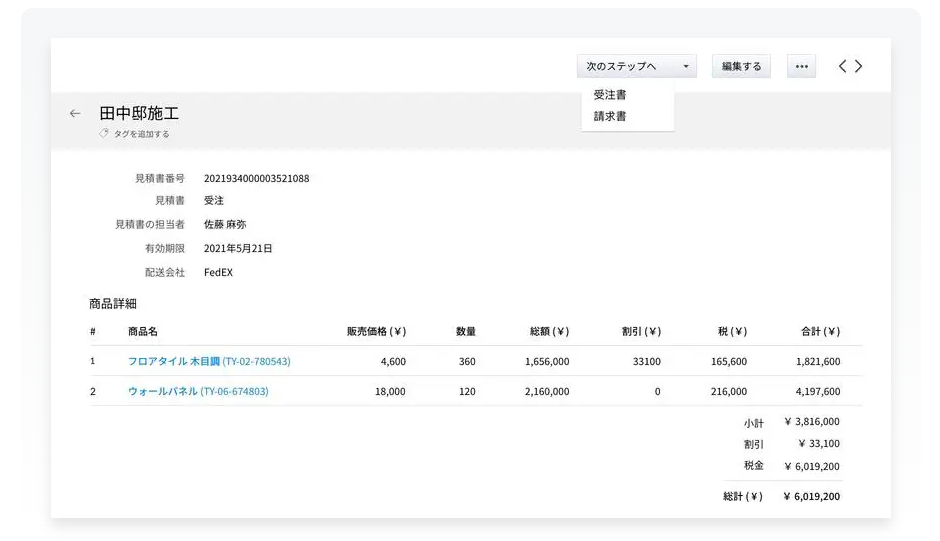Click the tag icon under the title
Screen dimensions: 940x541
[104, 134]
